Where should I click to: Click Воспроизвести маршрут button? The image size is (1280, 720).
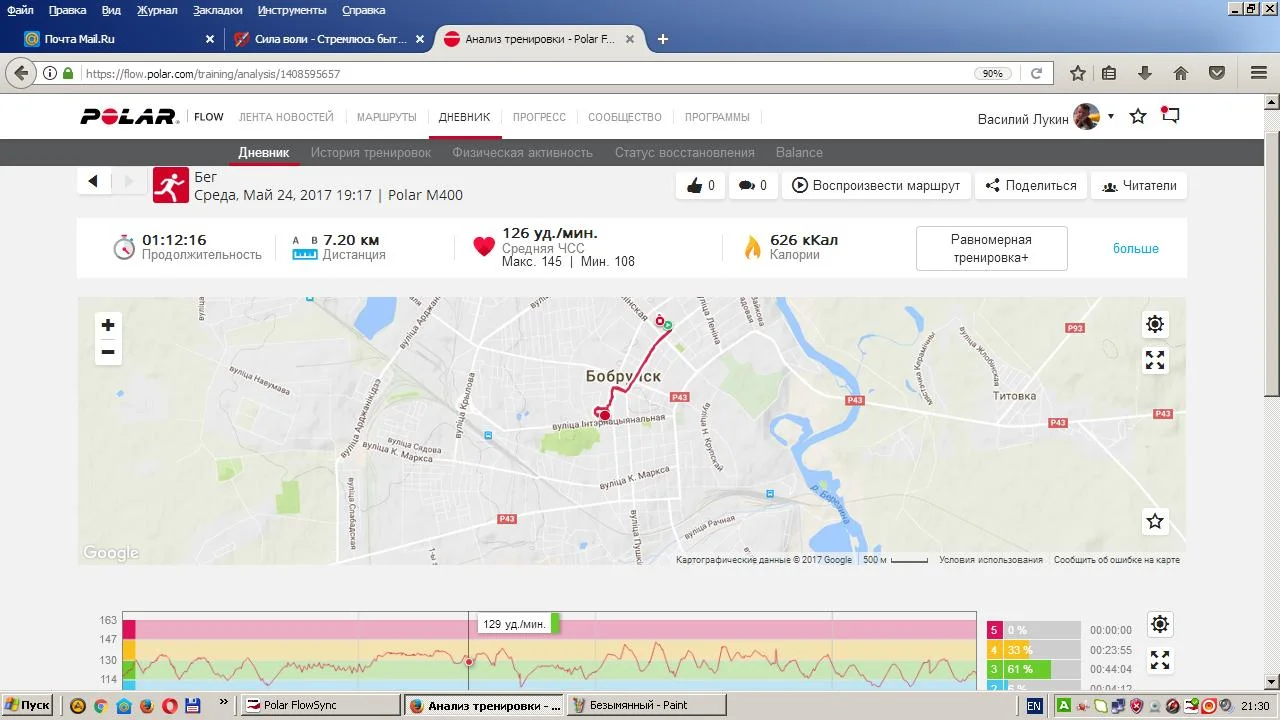pos(876,185)
